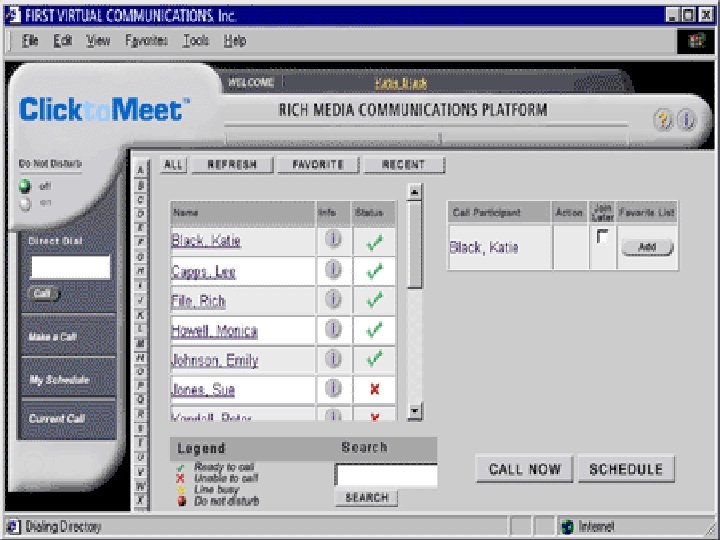This screenshot has height=540, width=720.
Task: Open the File menu
Action: pyautogui.click(x=30, y=41)
